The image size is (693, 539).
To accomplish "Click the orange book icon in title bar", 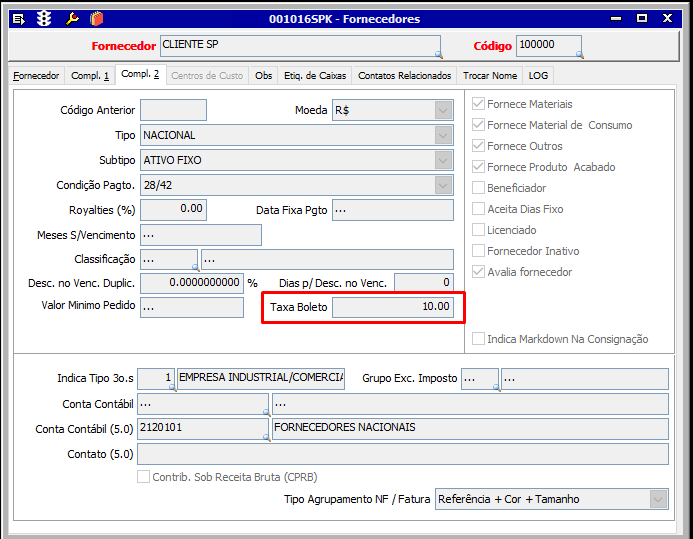I will 96,19.
